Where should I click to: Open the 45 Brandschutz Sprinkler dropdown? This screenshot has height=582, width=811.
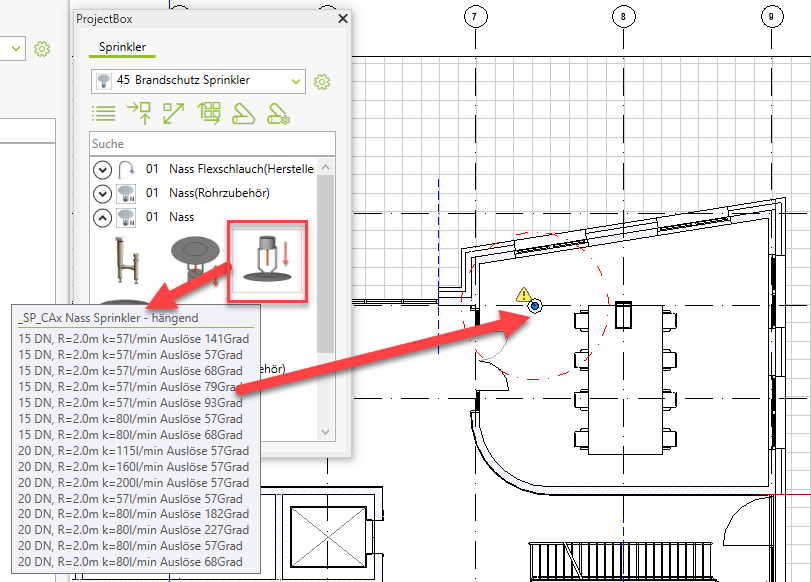pos(198,80)
